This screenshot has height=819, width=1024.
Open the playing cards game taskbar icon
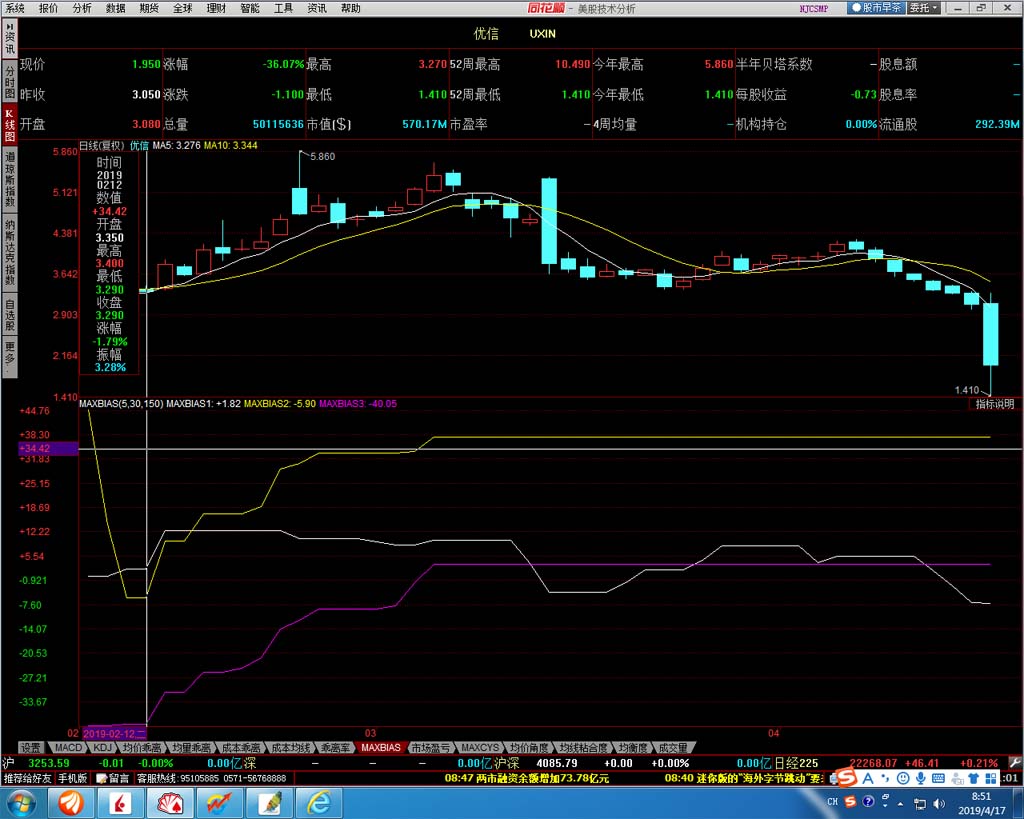pyautogui.click(x=170, y=803)
